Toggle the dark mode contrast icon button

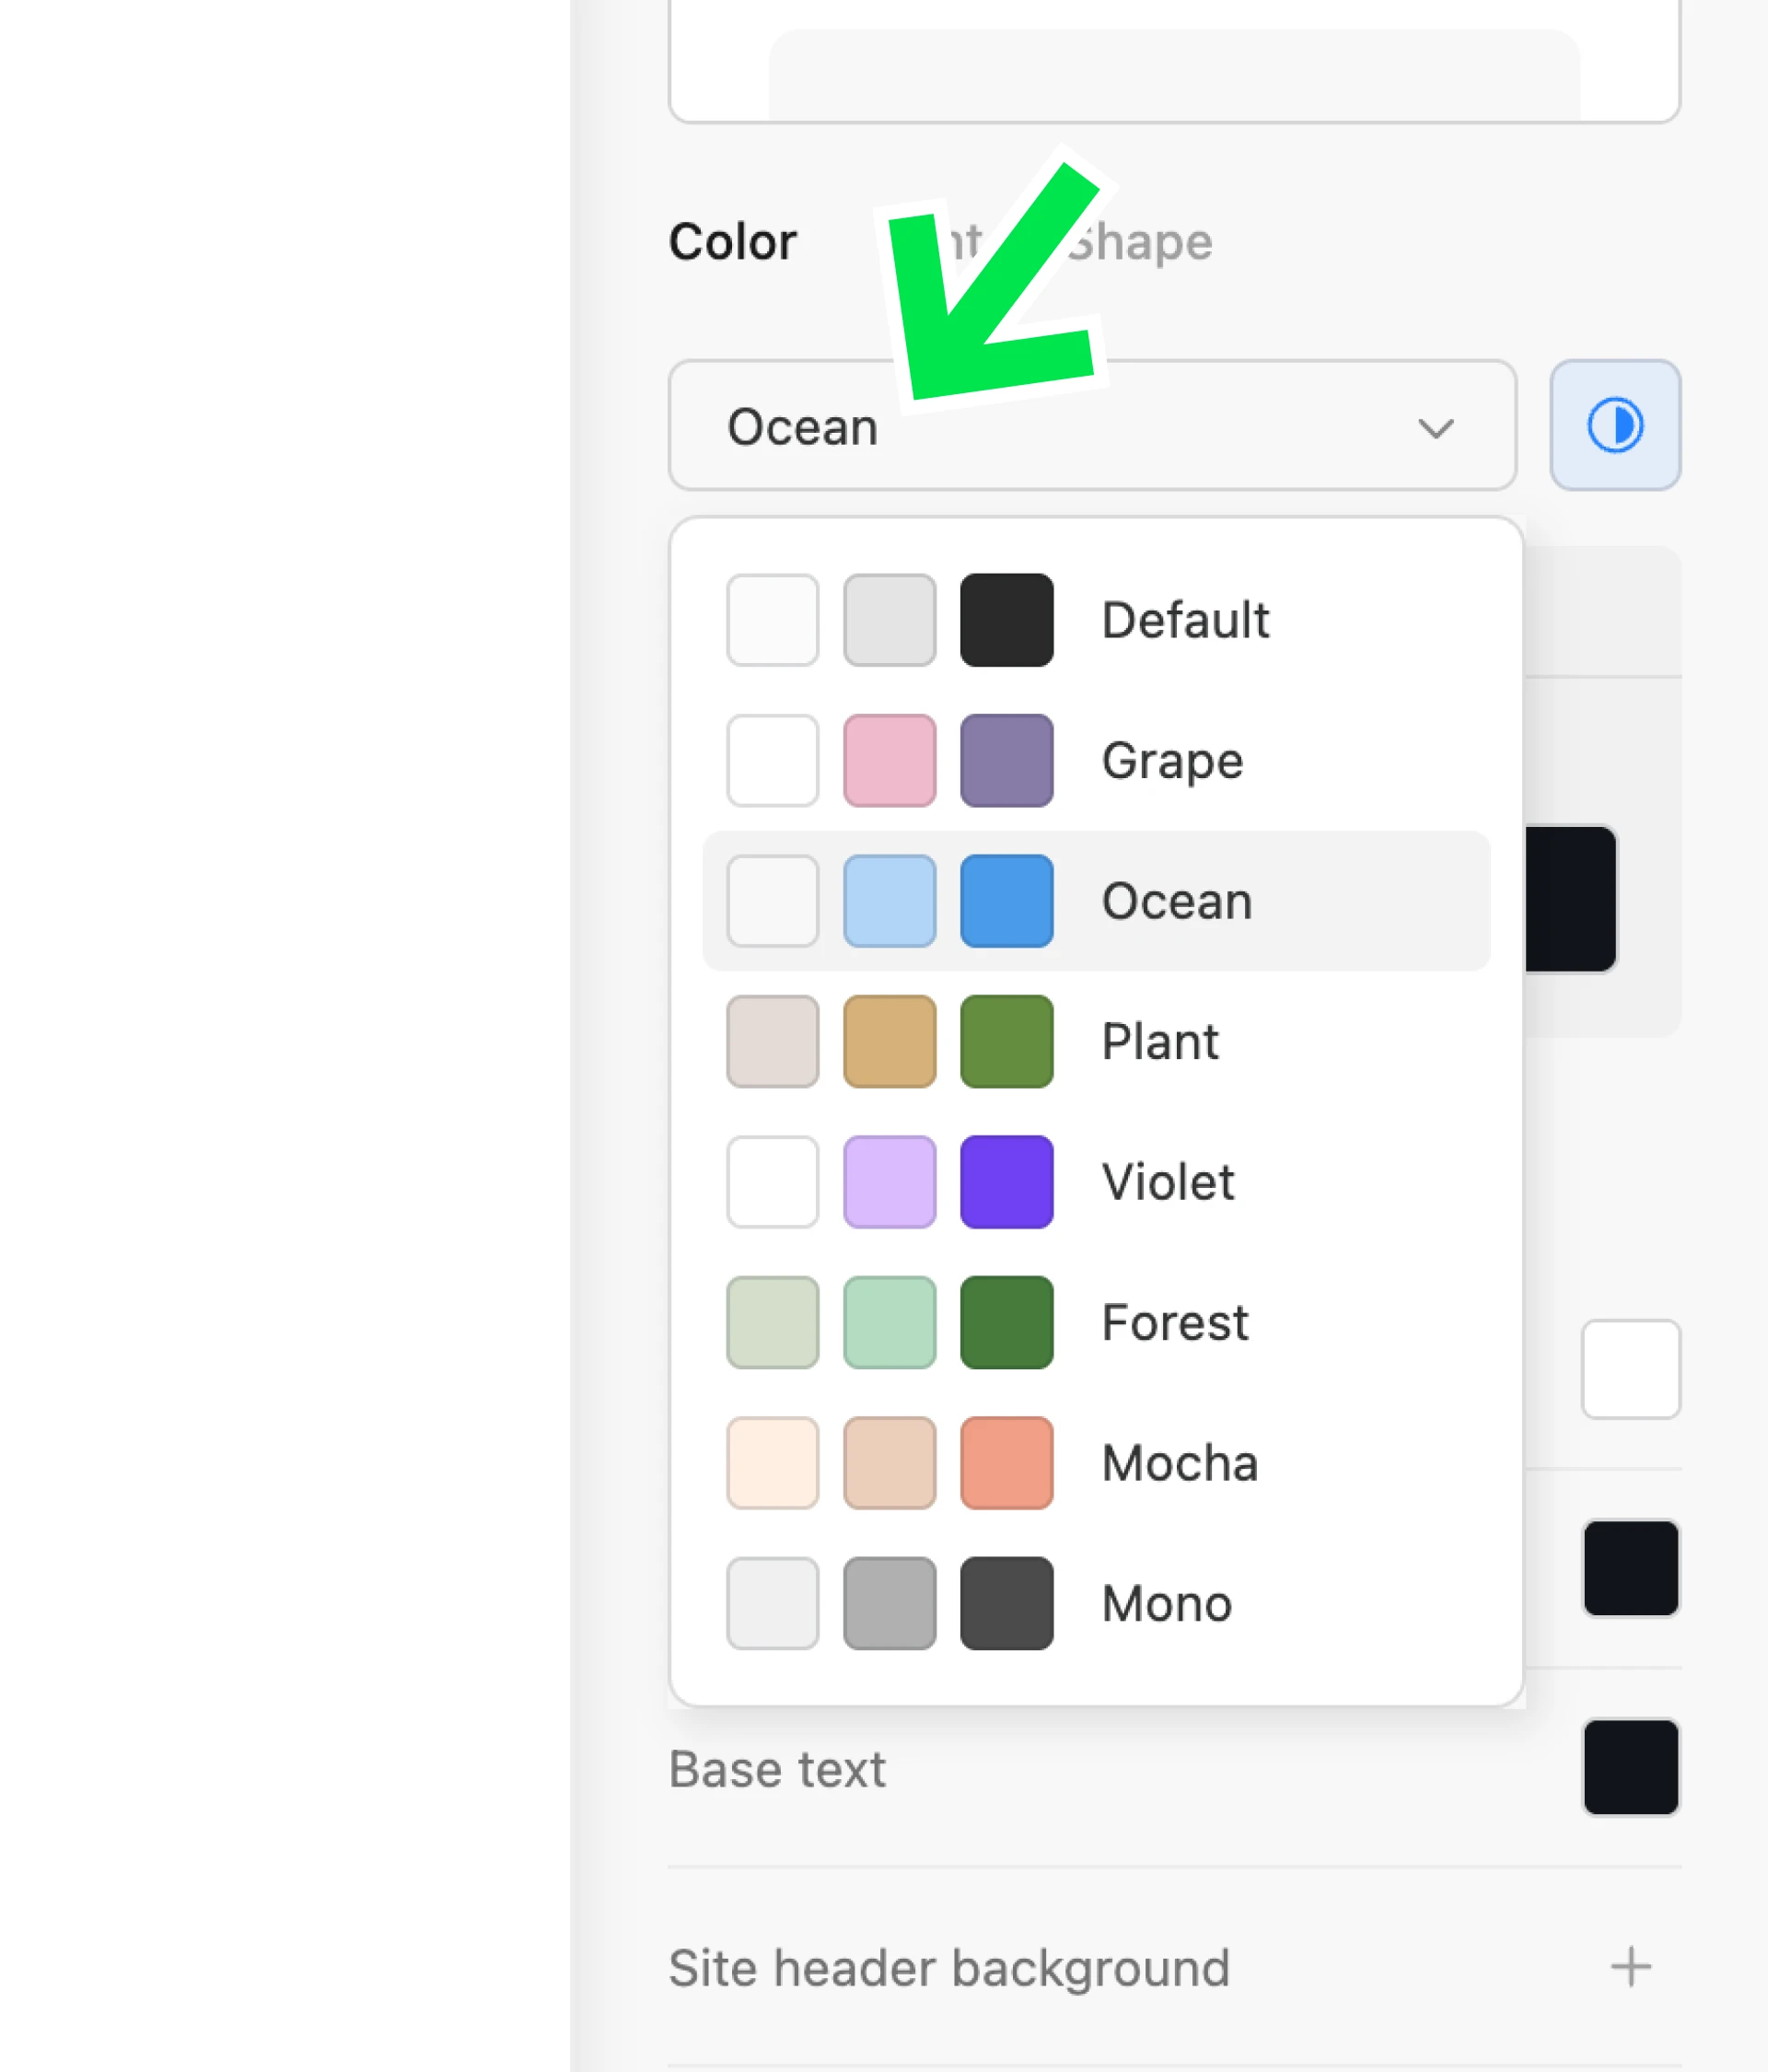pyautogui.click(x=1614, y=425)
